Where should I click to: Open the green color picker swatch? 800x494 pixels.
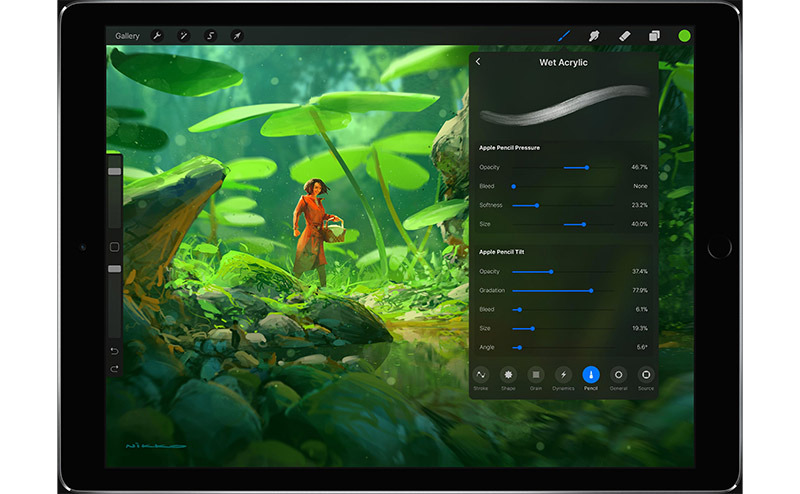(684, 36)
